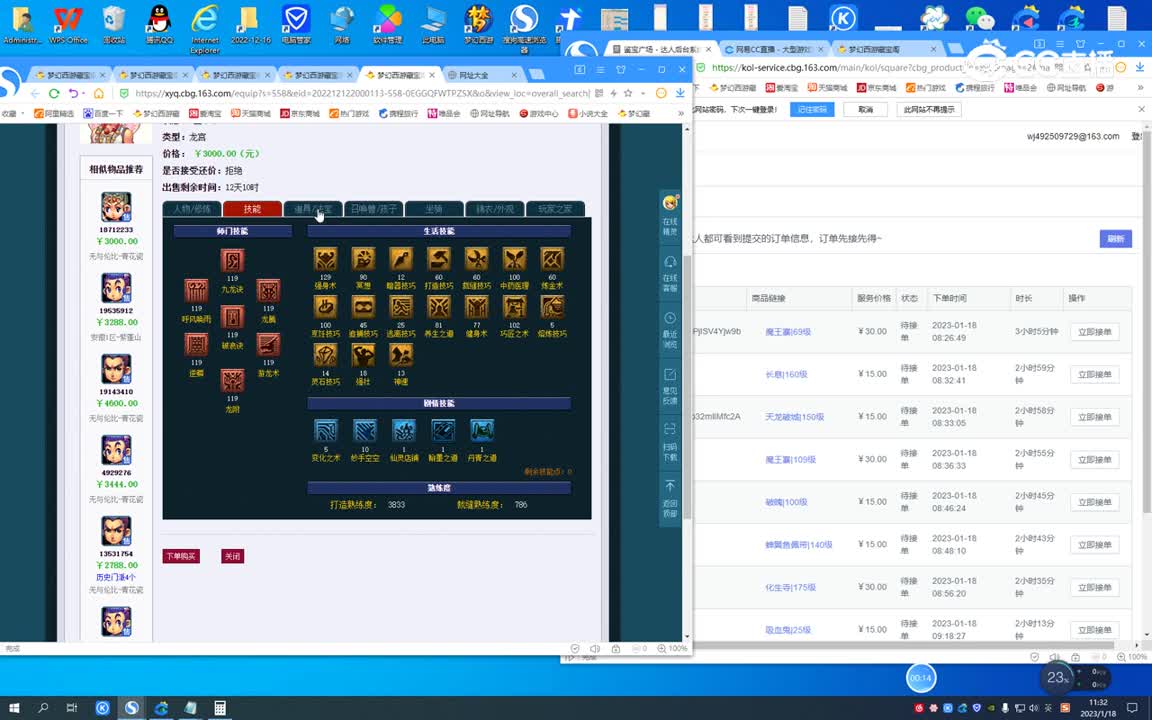Click the 仙灵店铺 plot skill icon
1152x720 pixels.
pyautogui.click(x=403, y=431)
